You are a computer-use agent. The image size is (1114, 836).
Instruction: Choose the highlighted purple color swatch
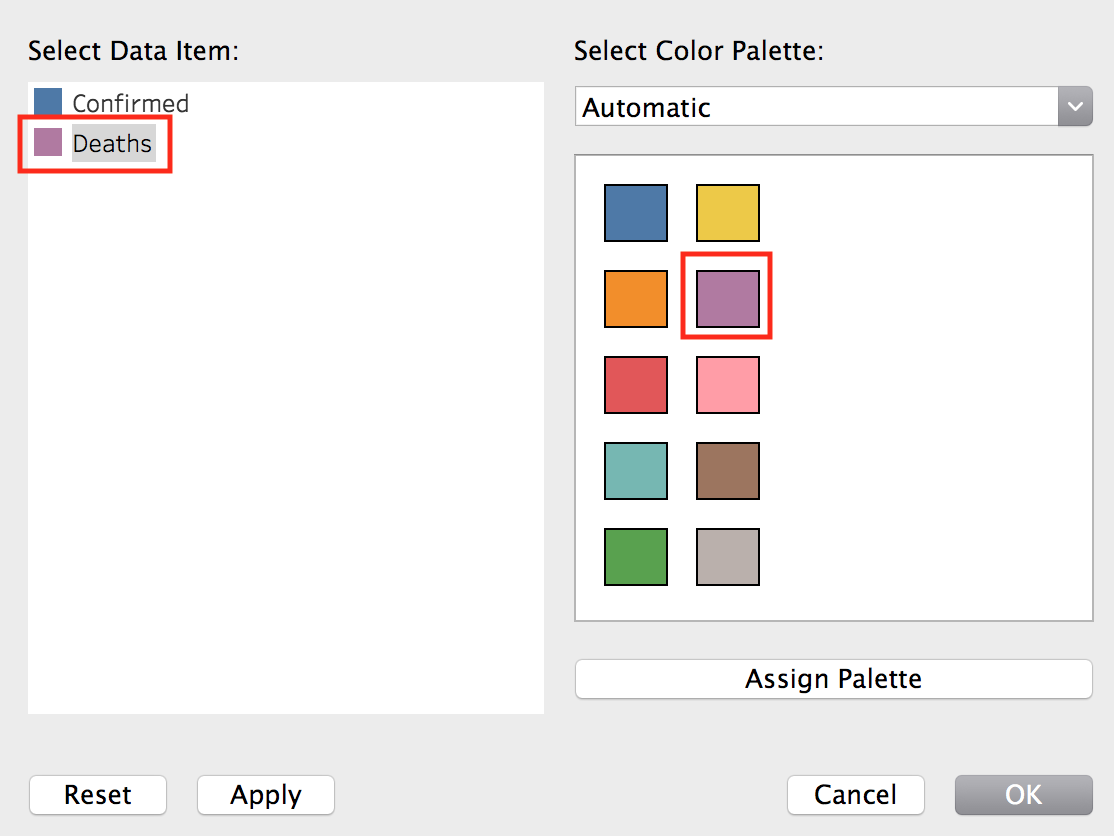(727, 298)
